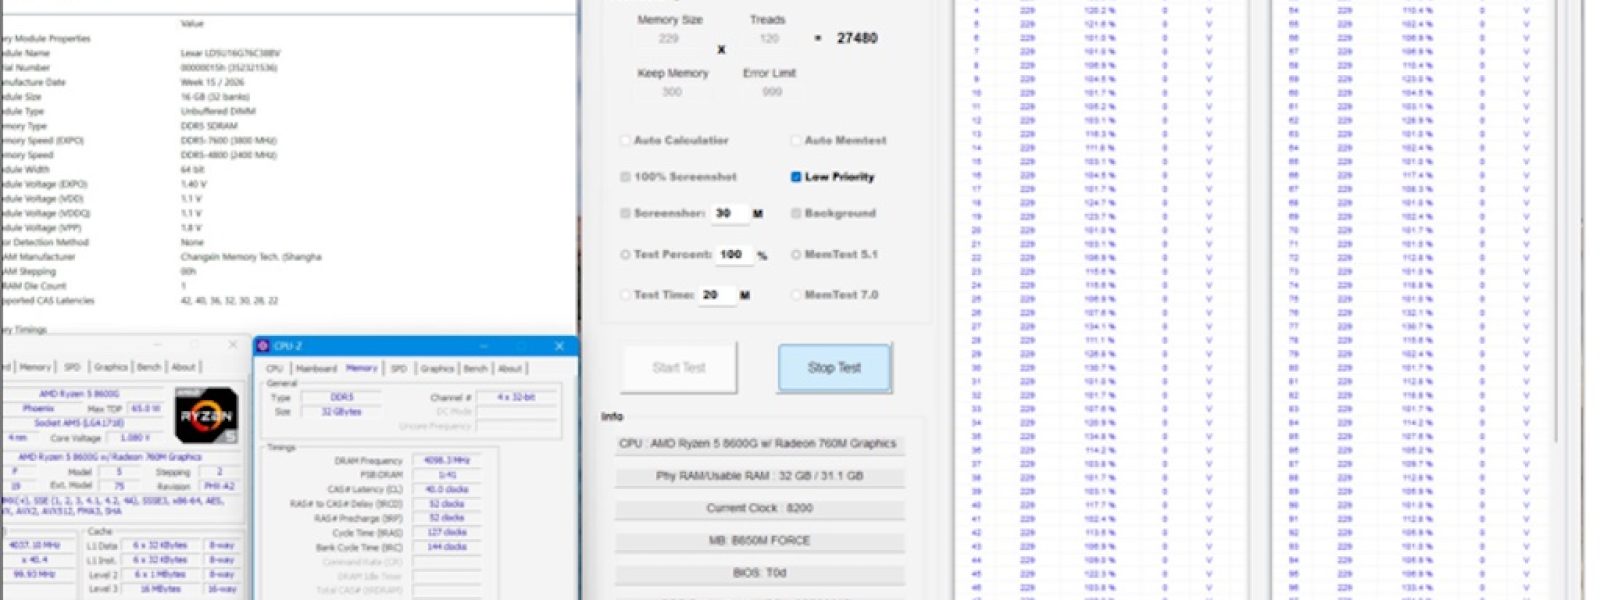Open About tab in the back CPU-Z window
Viewport: 1600px width, 600px height.
(183, 367)
